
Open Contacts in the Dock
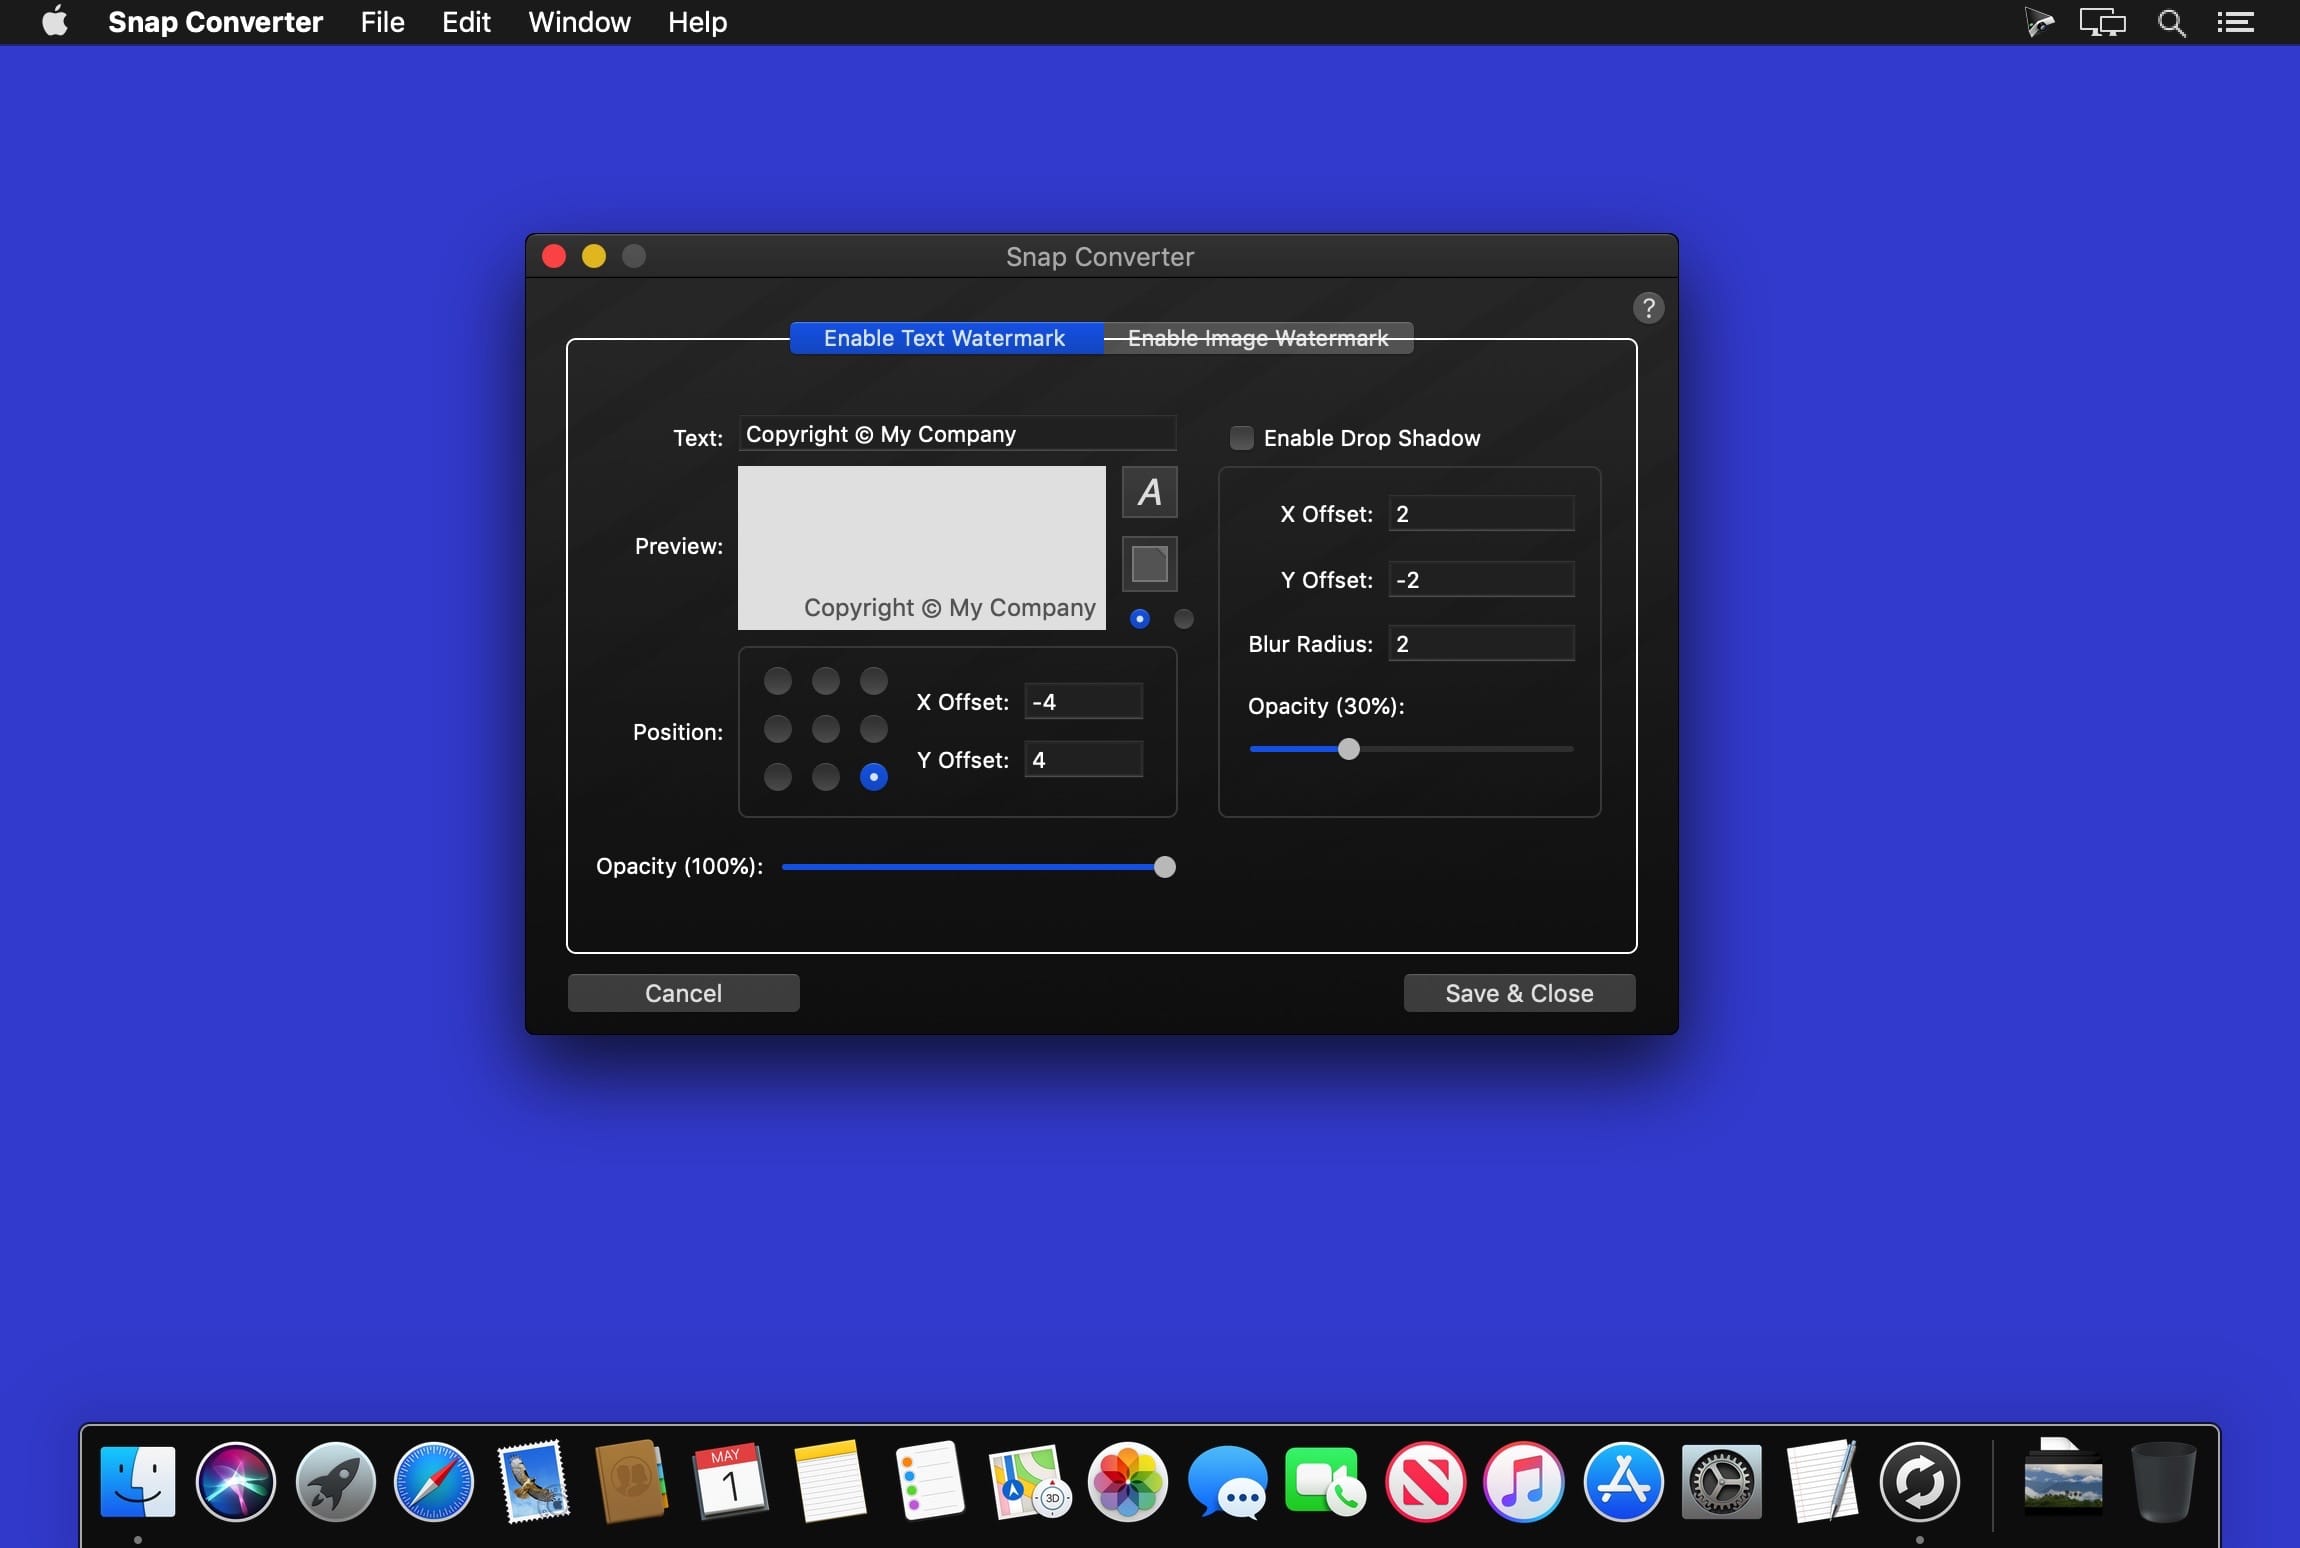[631, 1482]
